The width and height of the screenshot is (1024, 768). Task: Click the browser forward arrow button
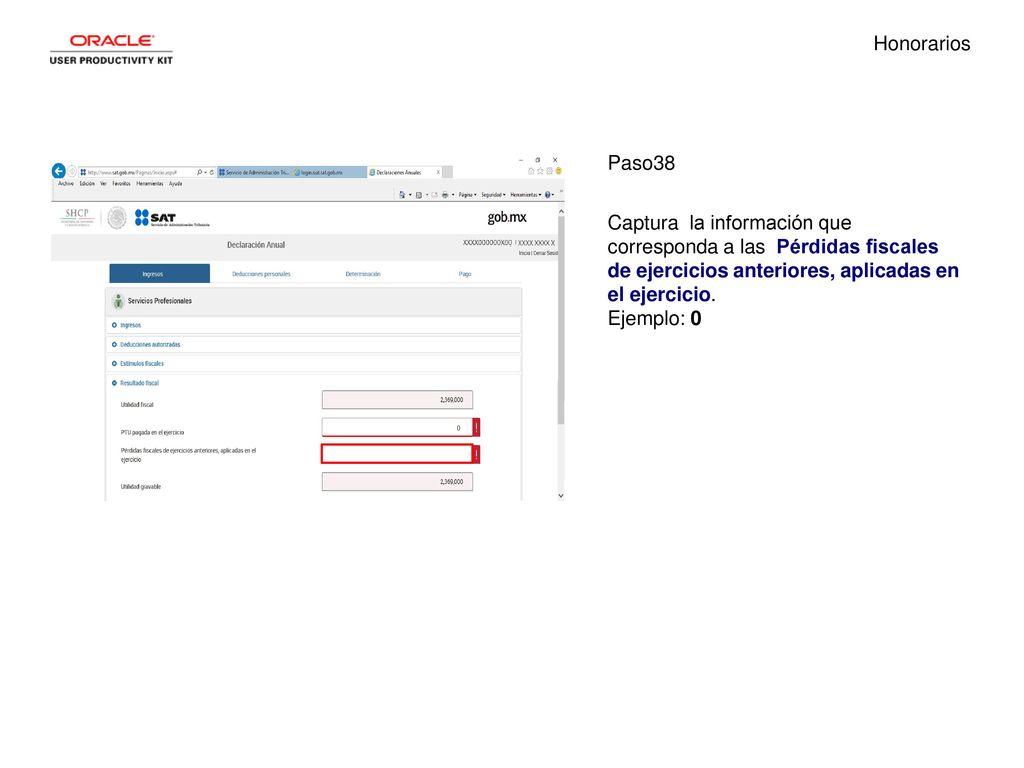click(72, 171)
